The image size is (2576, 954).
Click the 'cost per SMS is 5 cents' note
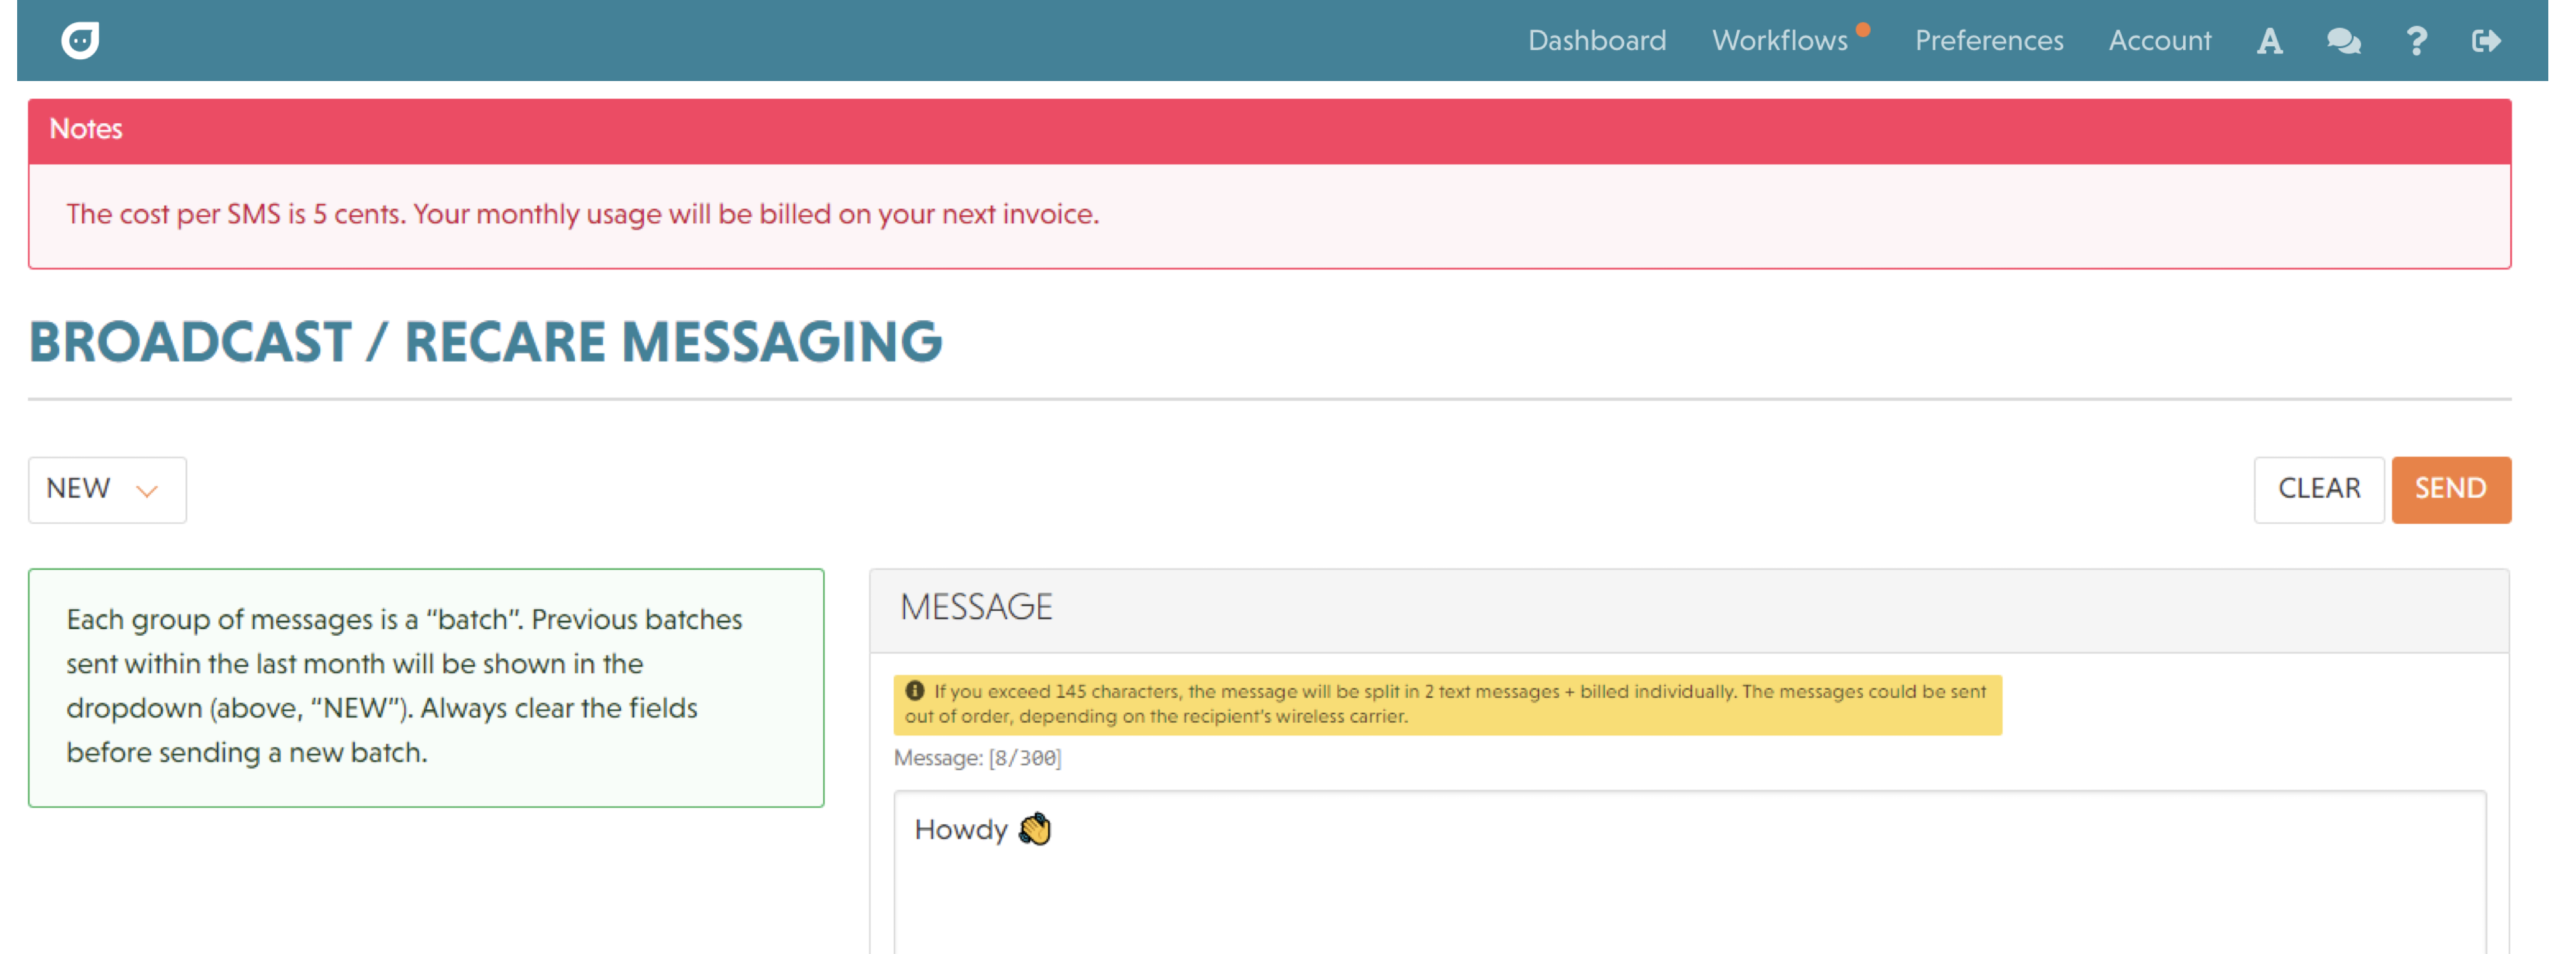point(582,214)
